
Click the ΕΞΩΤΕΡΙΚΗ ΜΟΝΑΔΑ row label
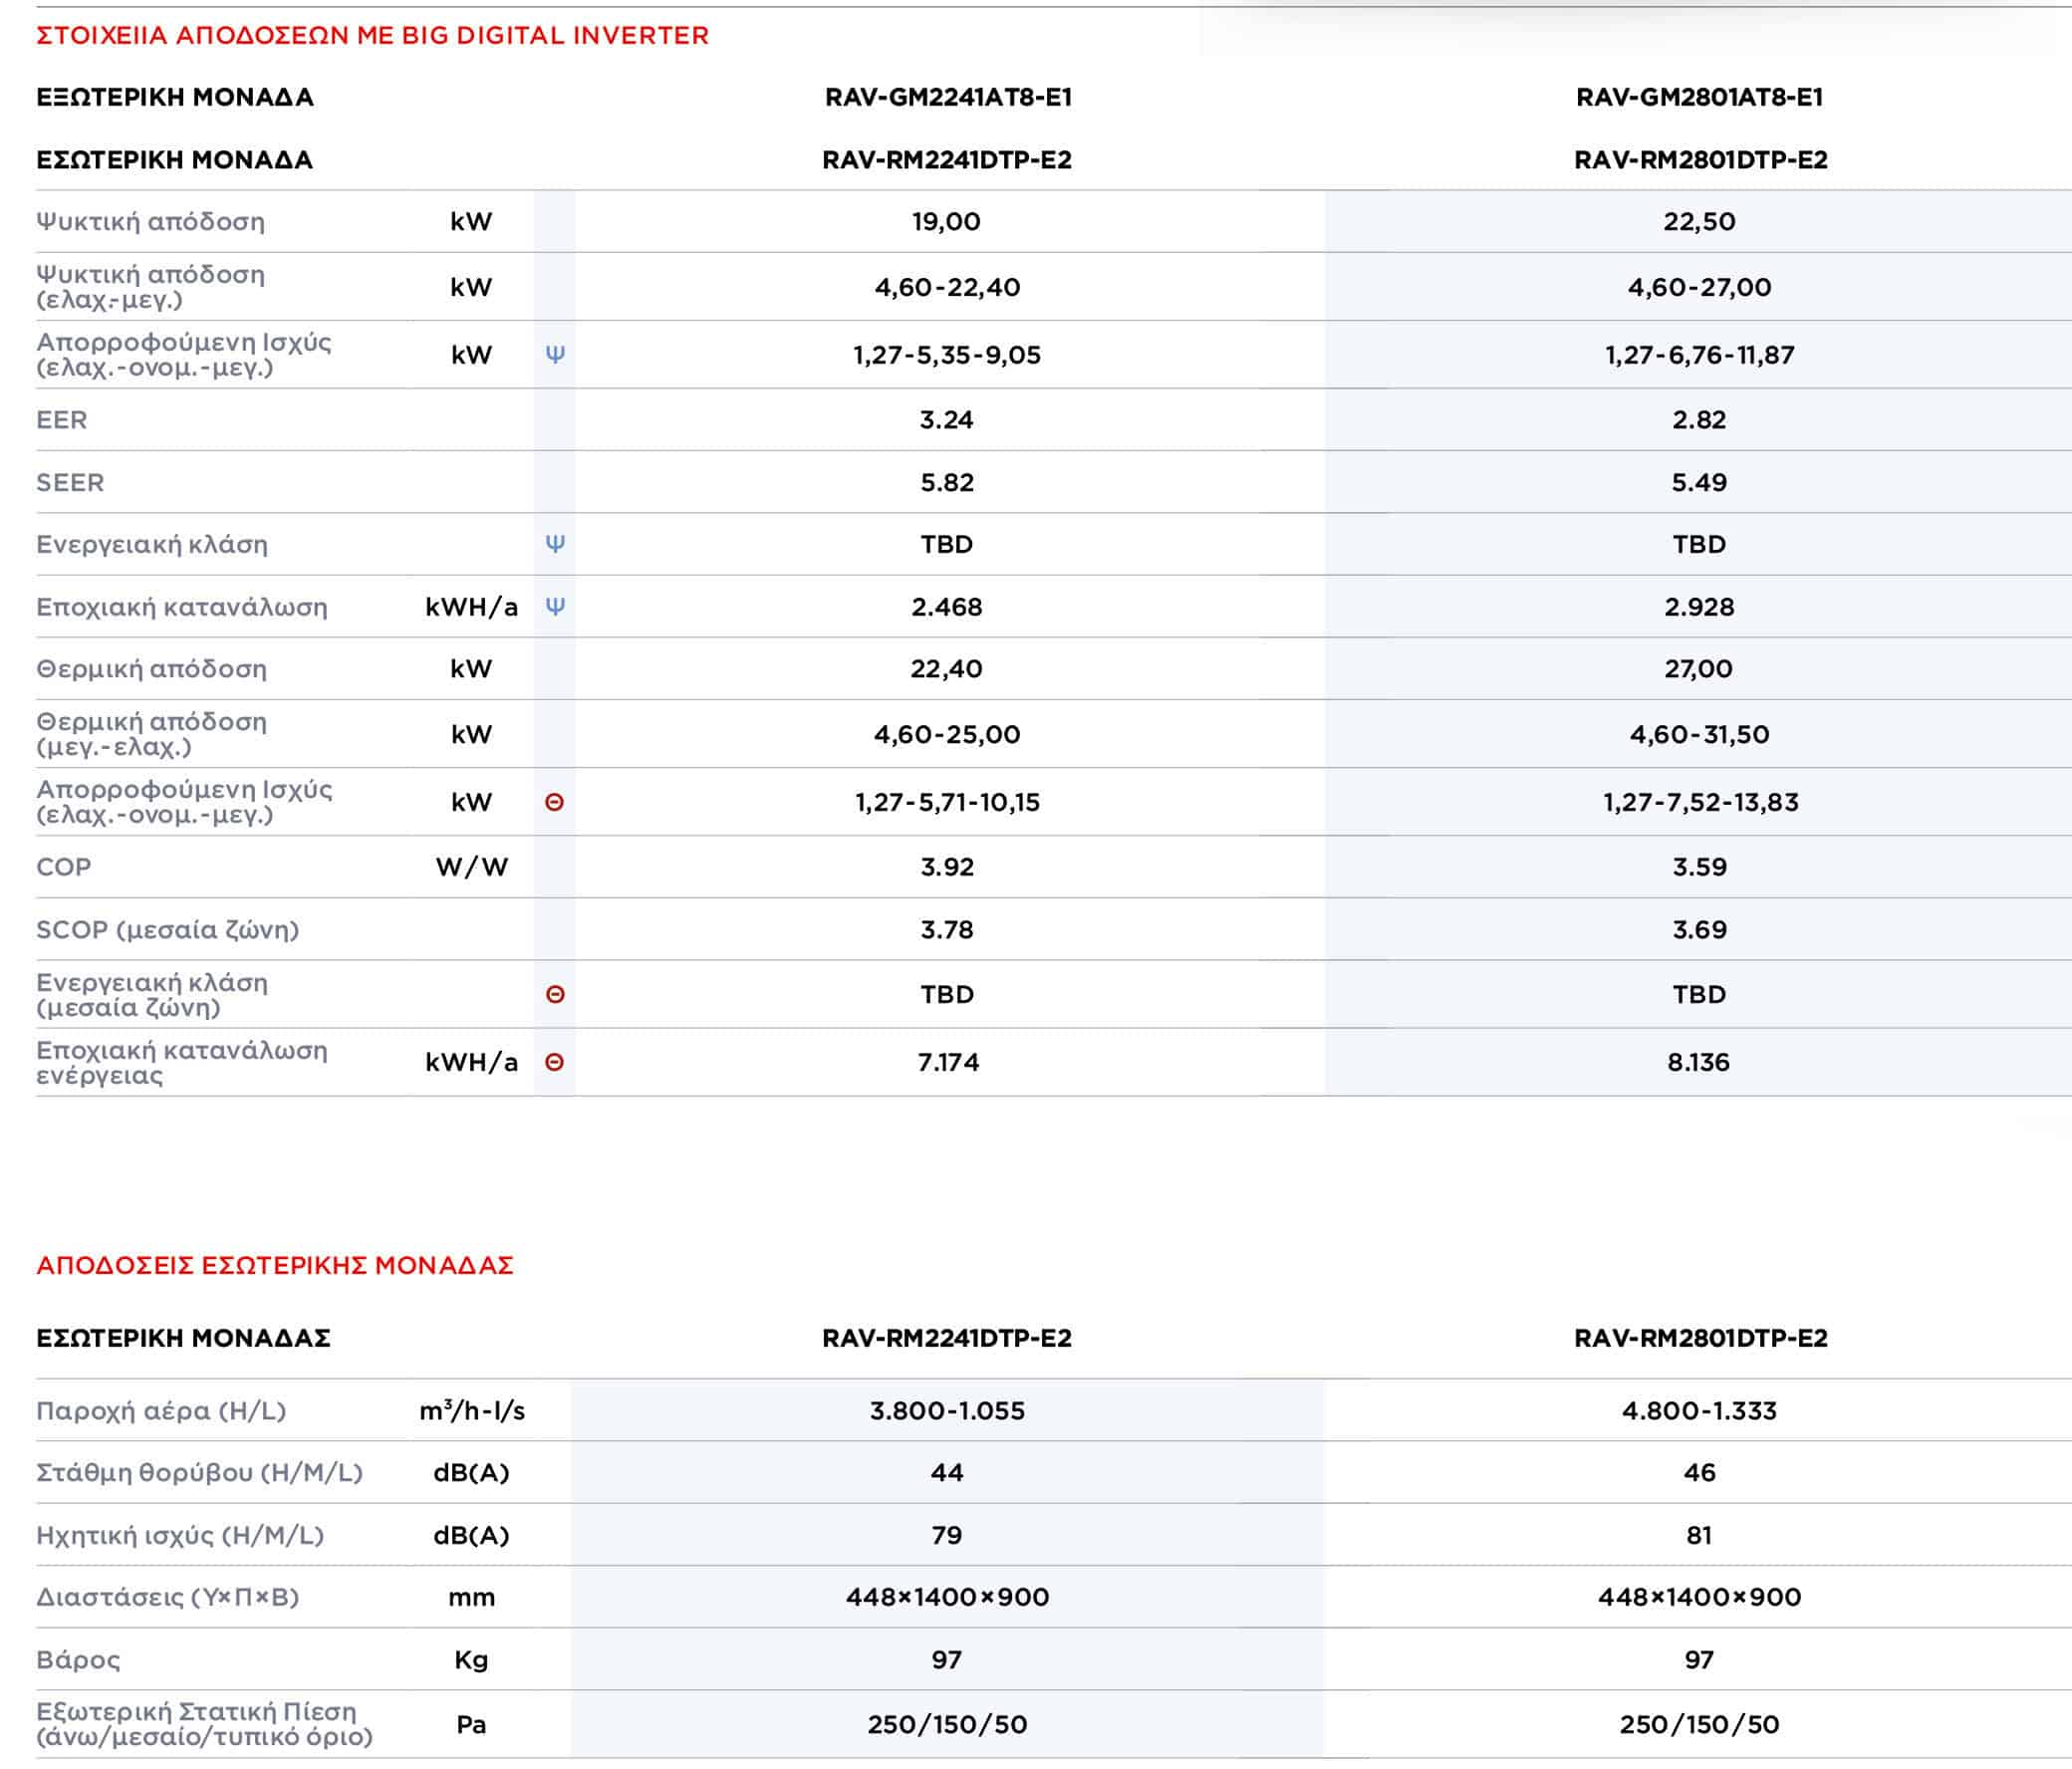pos(175,97)
